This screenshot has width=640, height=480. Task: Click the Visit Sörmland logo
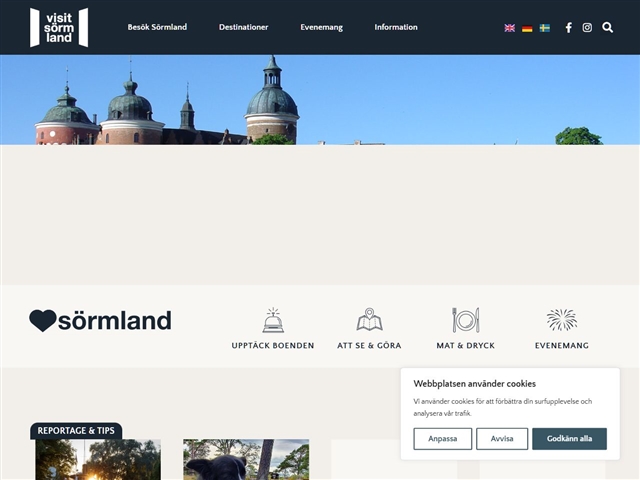pyautogui.click(x=59, y=27)
